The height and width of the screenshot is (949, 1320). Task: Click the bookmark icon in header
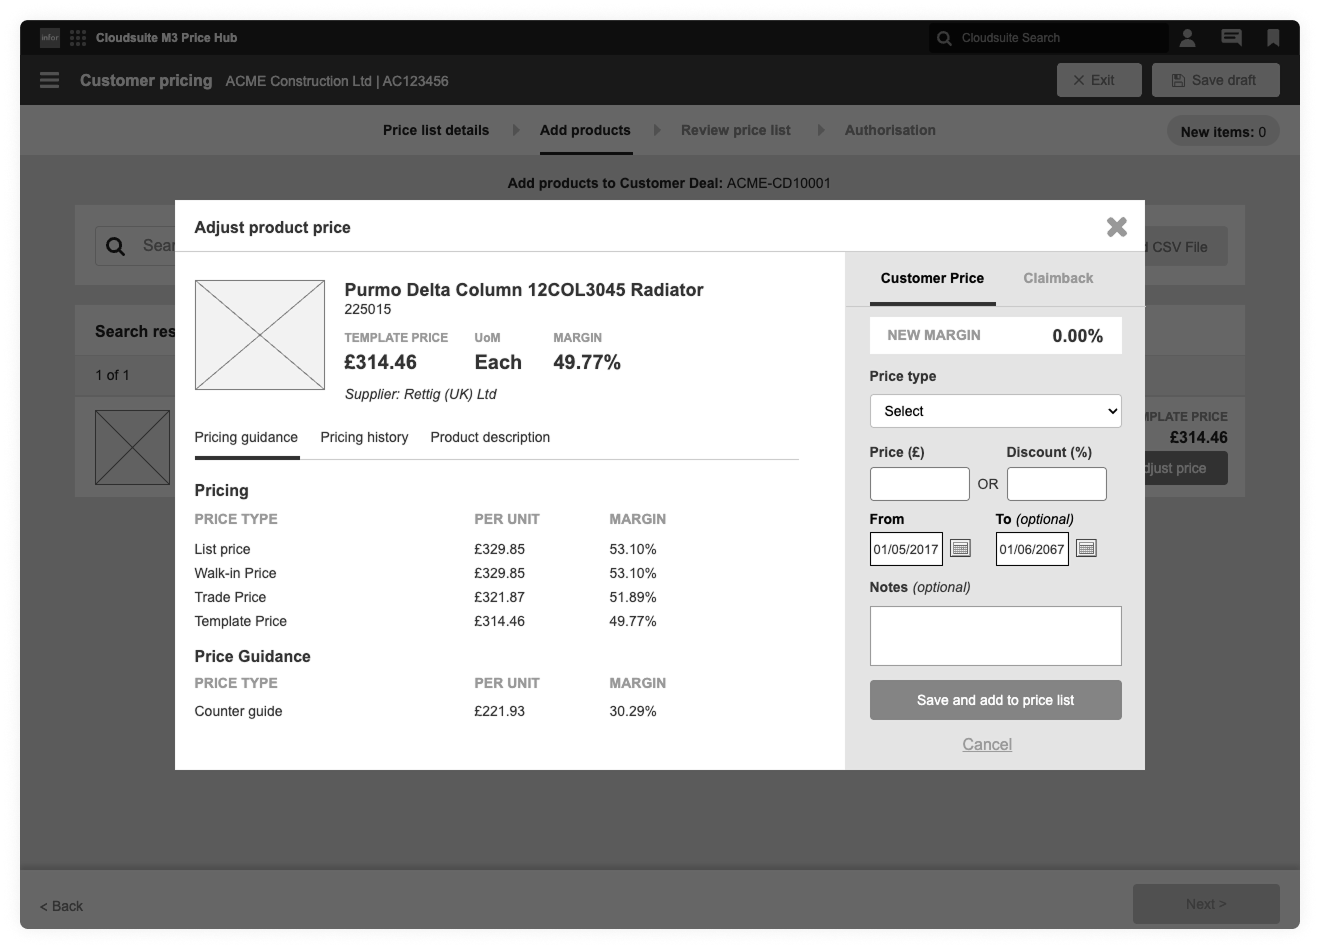tap(1273, 38)
